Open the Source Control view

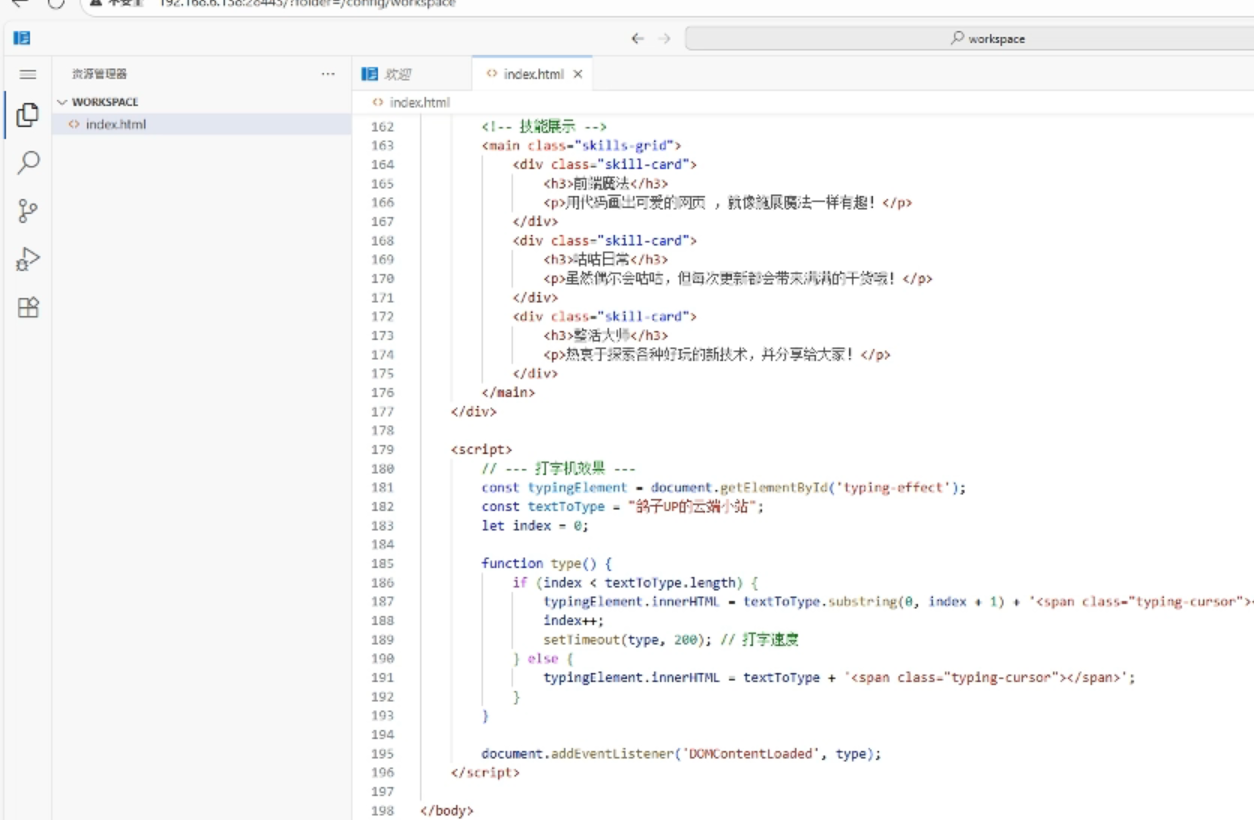[x=28, y=211]
